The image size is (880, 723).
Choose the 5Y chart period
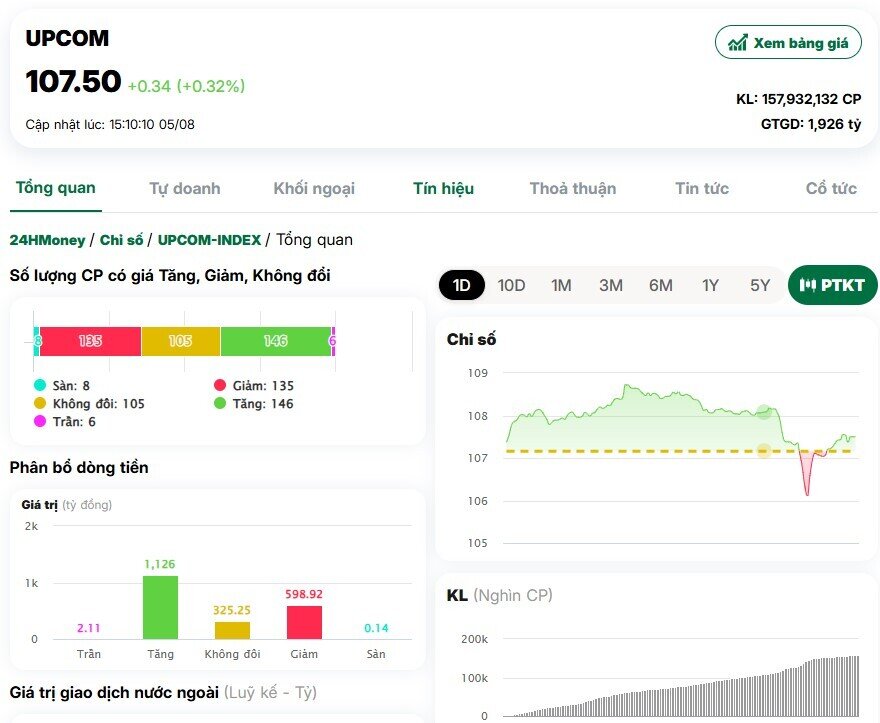[760, 285]
